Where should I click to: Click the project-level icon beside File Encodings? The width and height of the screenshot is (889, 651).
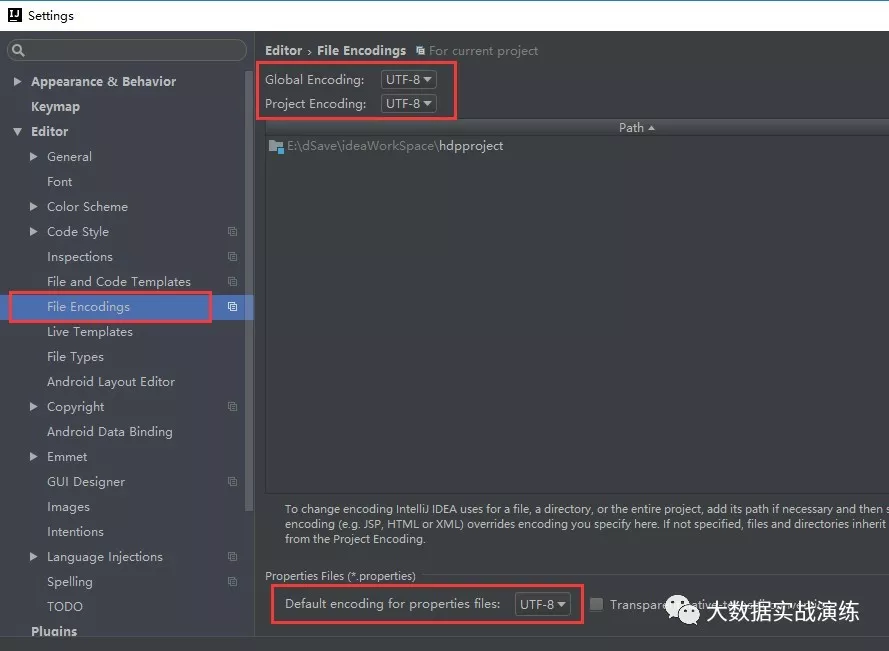[232, 306]
